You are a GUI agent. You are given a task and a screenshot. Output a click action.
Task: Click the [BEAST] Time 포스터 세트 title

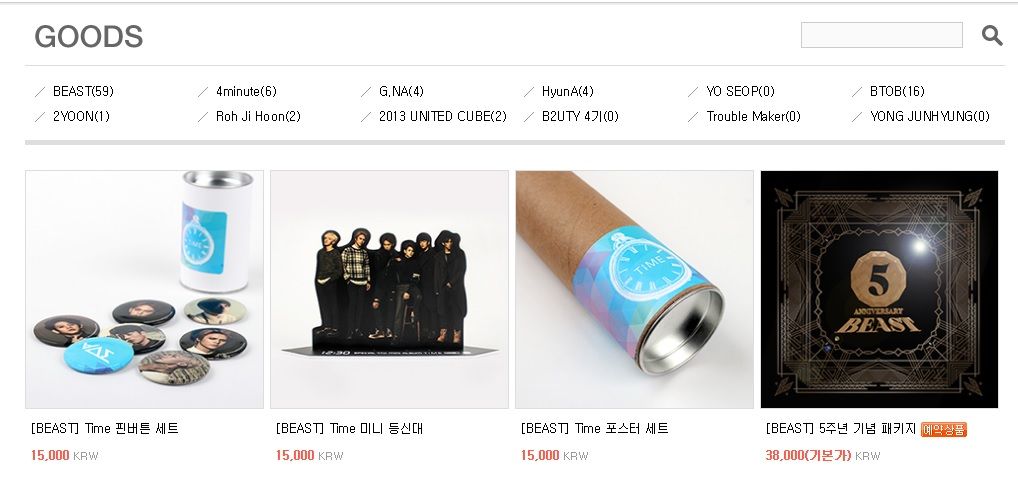pyautogui.click(x=594, y=428)
